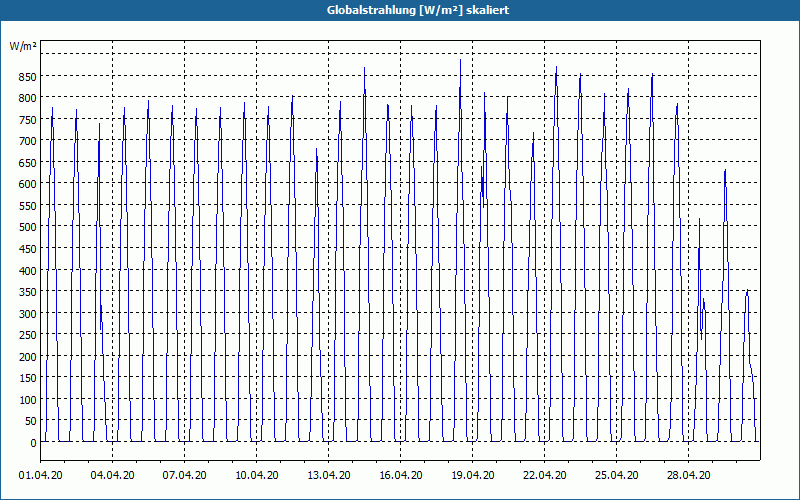Screen dimensions: 800x500
Task: Click the 10.04.20 date label
Action: click(x=257, y=475)
